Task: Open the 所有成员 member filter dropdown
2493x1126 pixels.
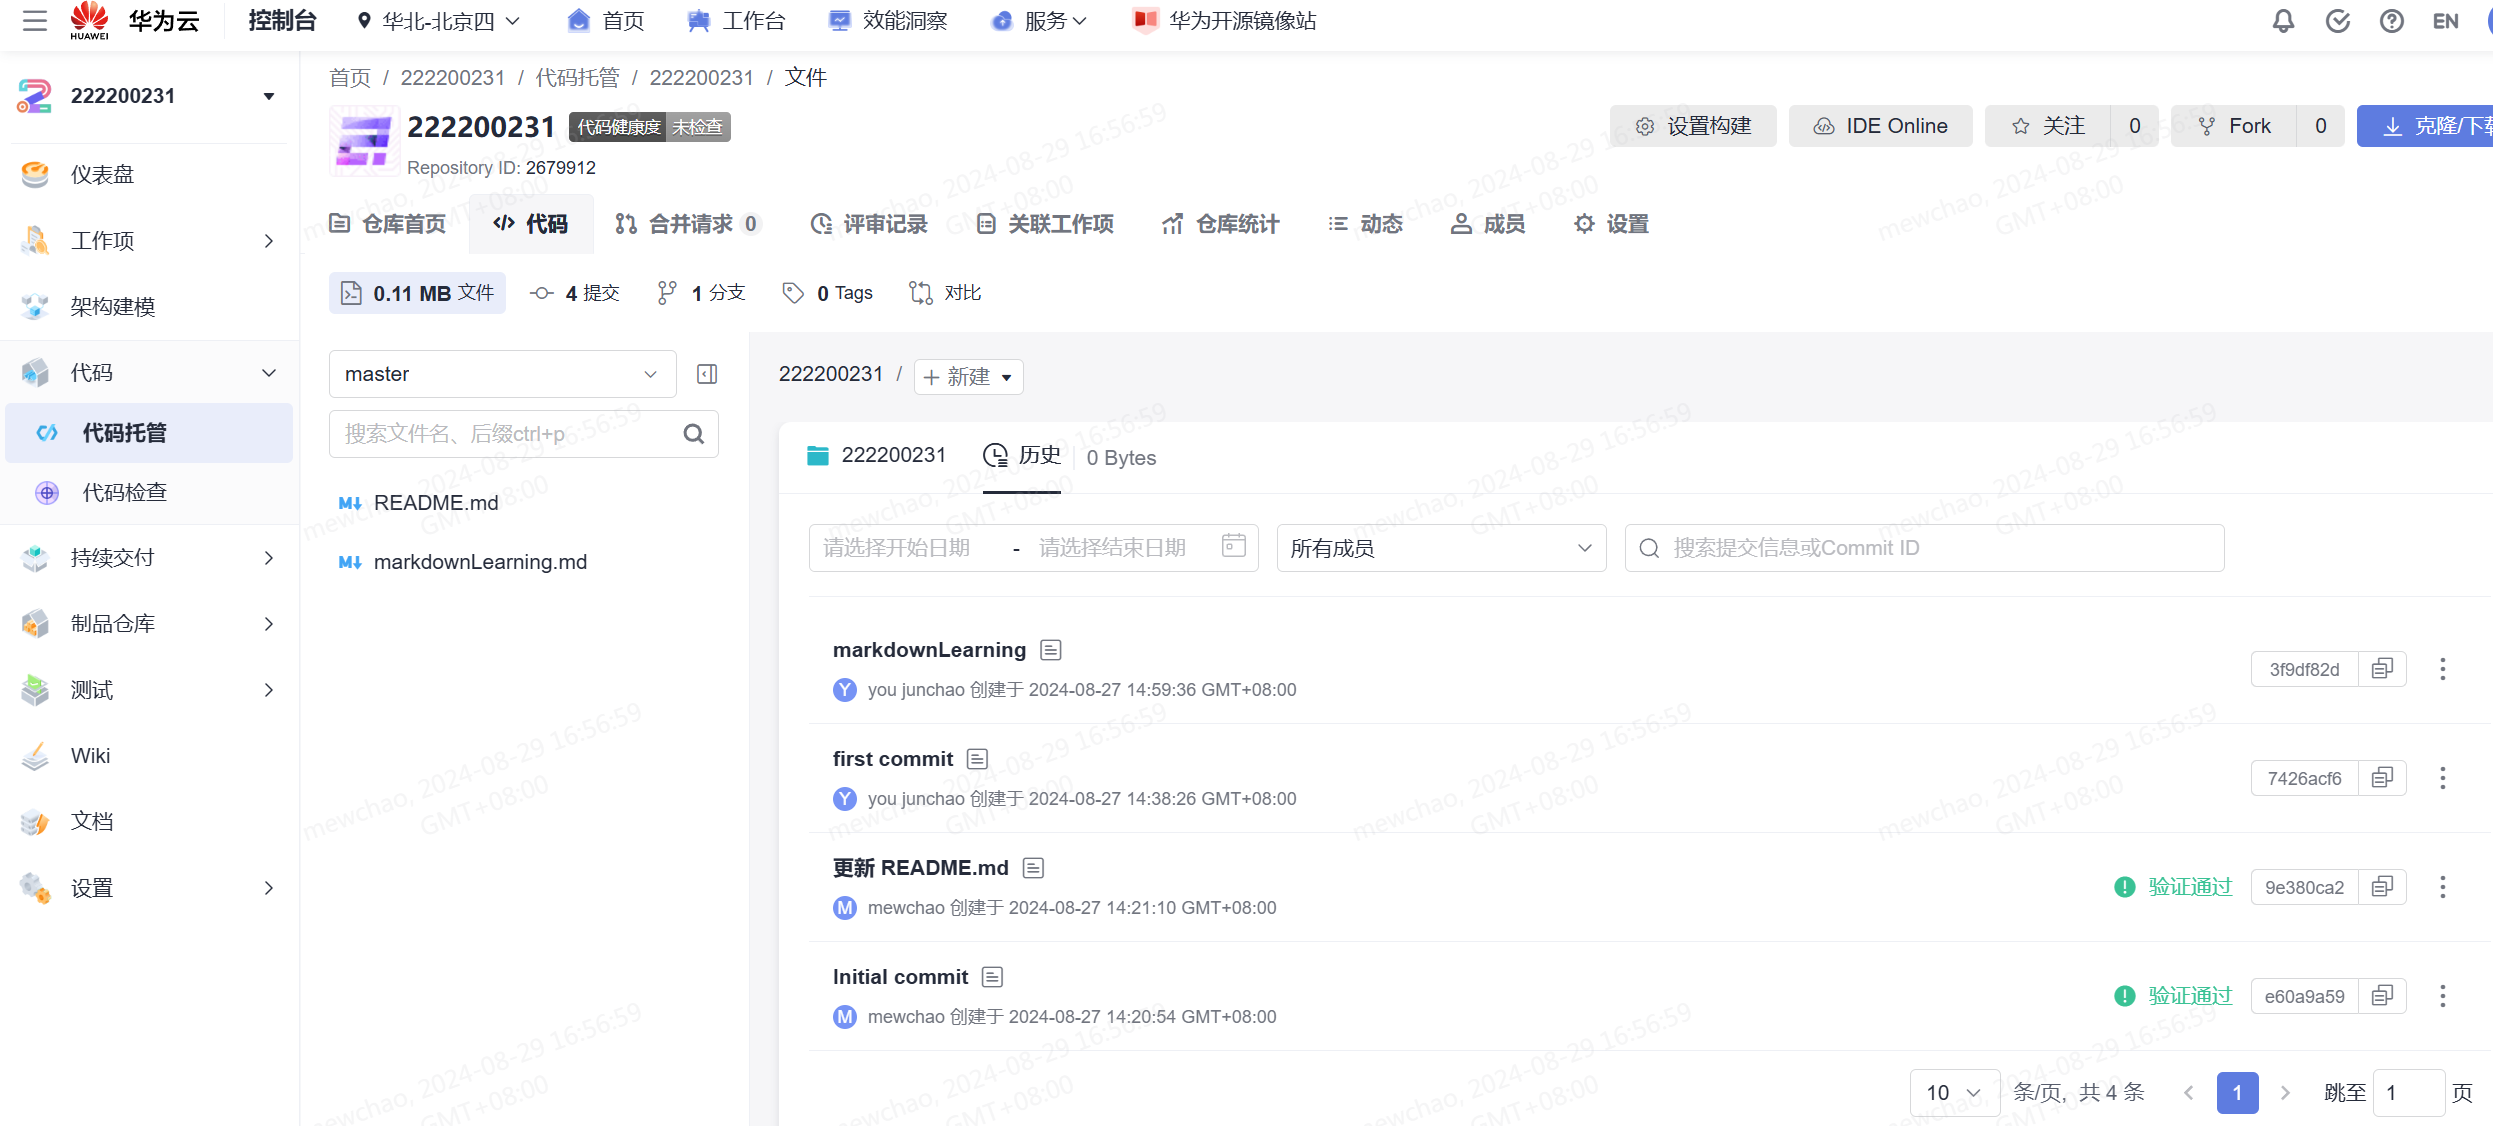Action: (x=1441, y=548)
